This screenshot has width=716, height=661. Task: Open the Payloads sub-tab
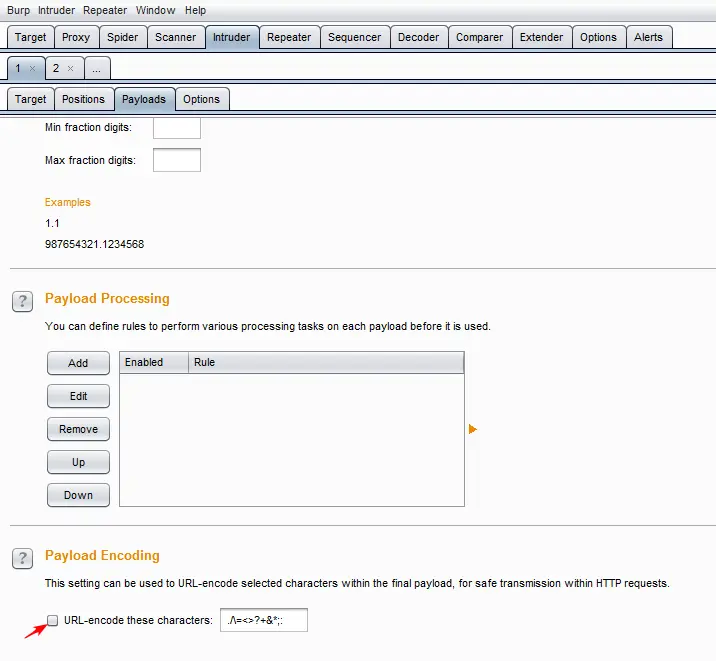[144, 99]
